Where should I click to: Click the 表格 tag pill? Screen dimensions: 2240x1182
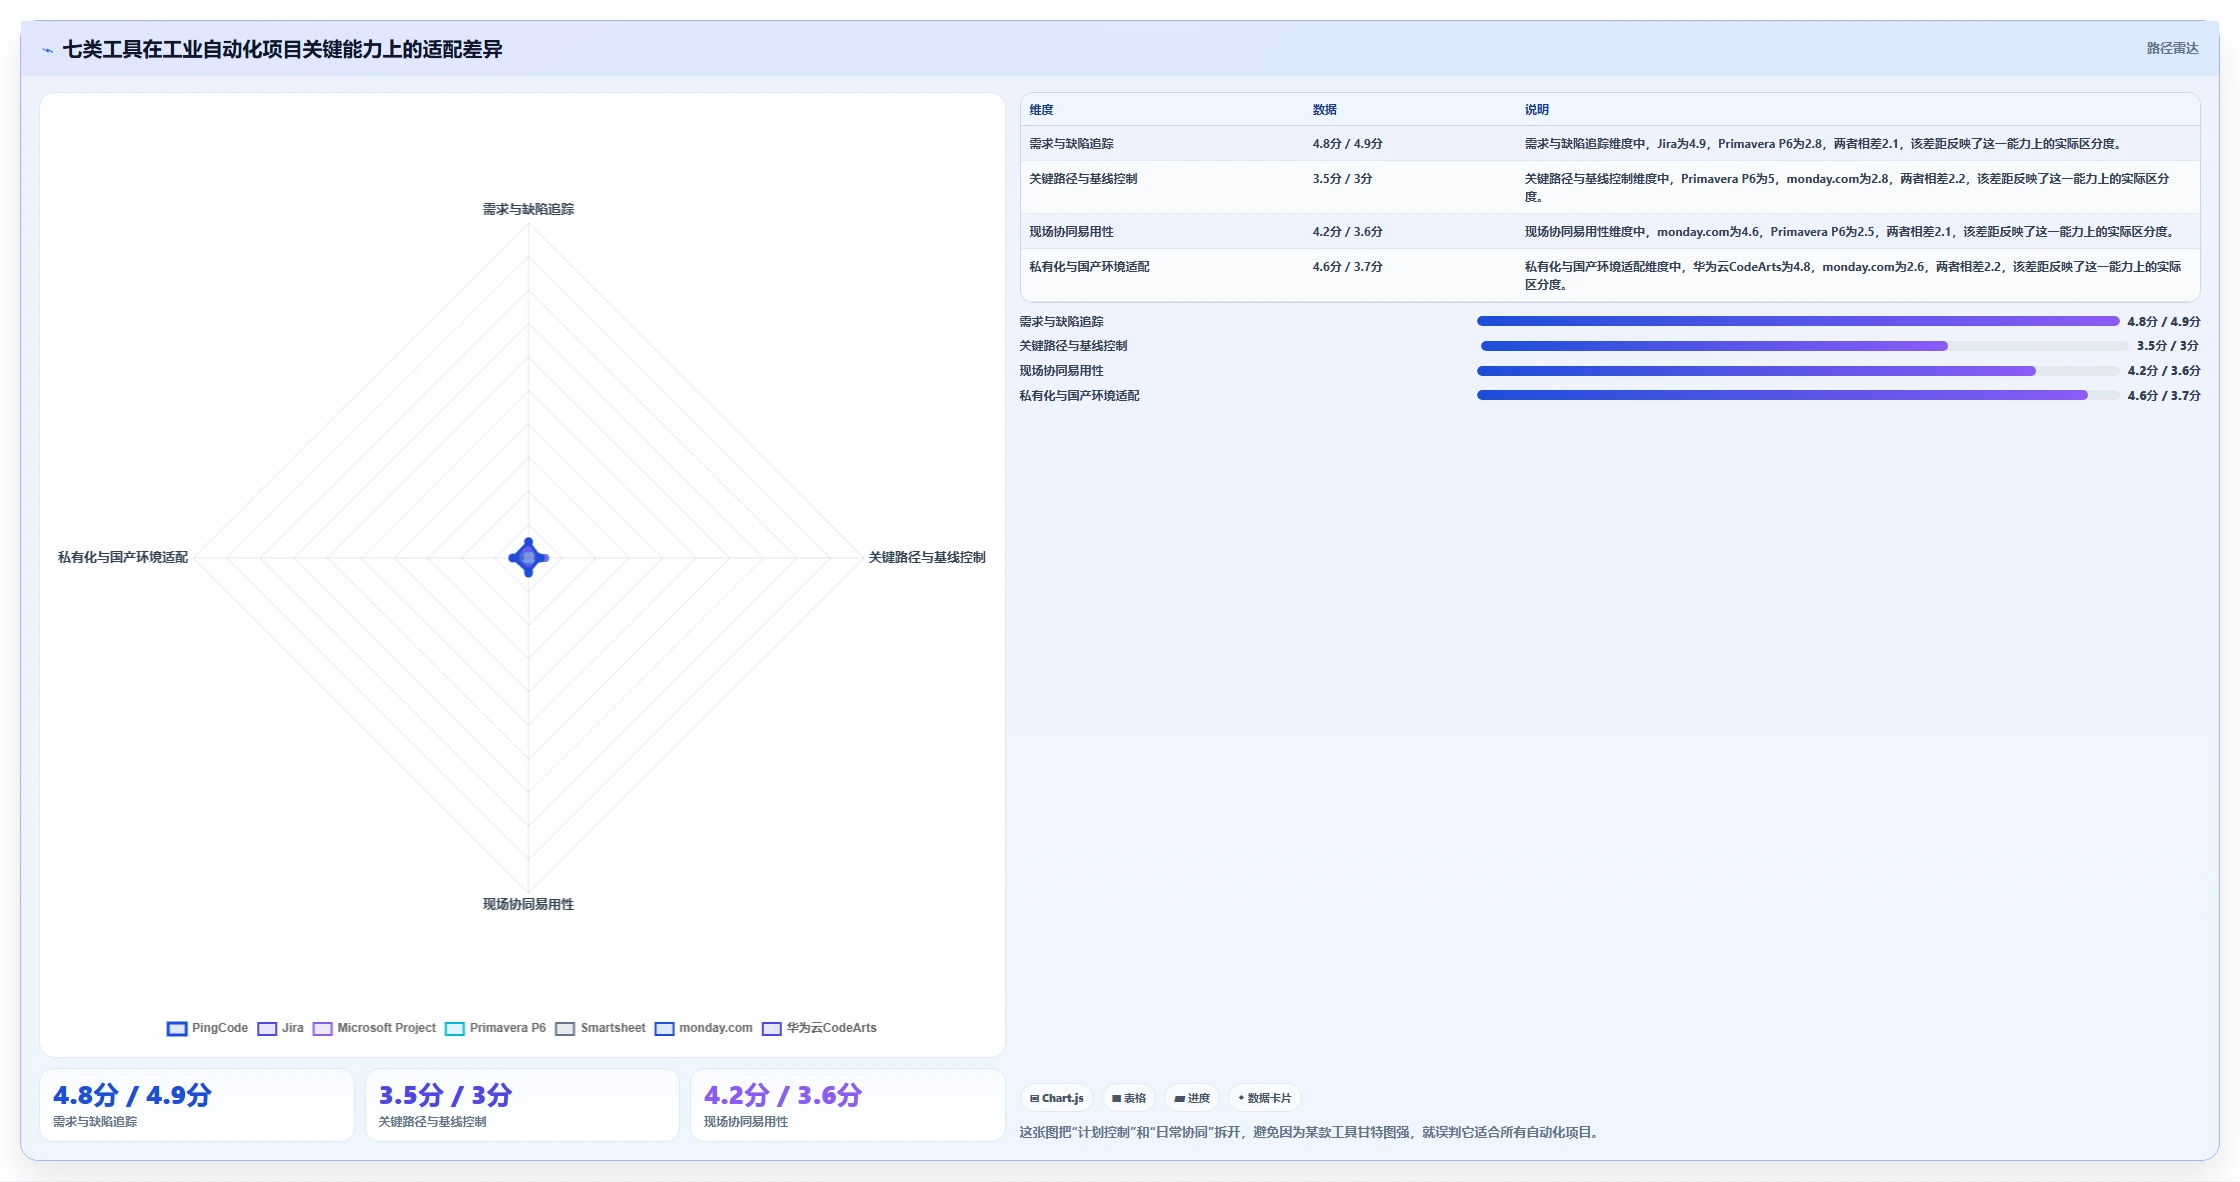pyautogui.click(x=1129, y=1098)
